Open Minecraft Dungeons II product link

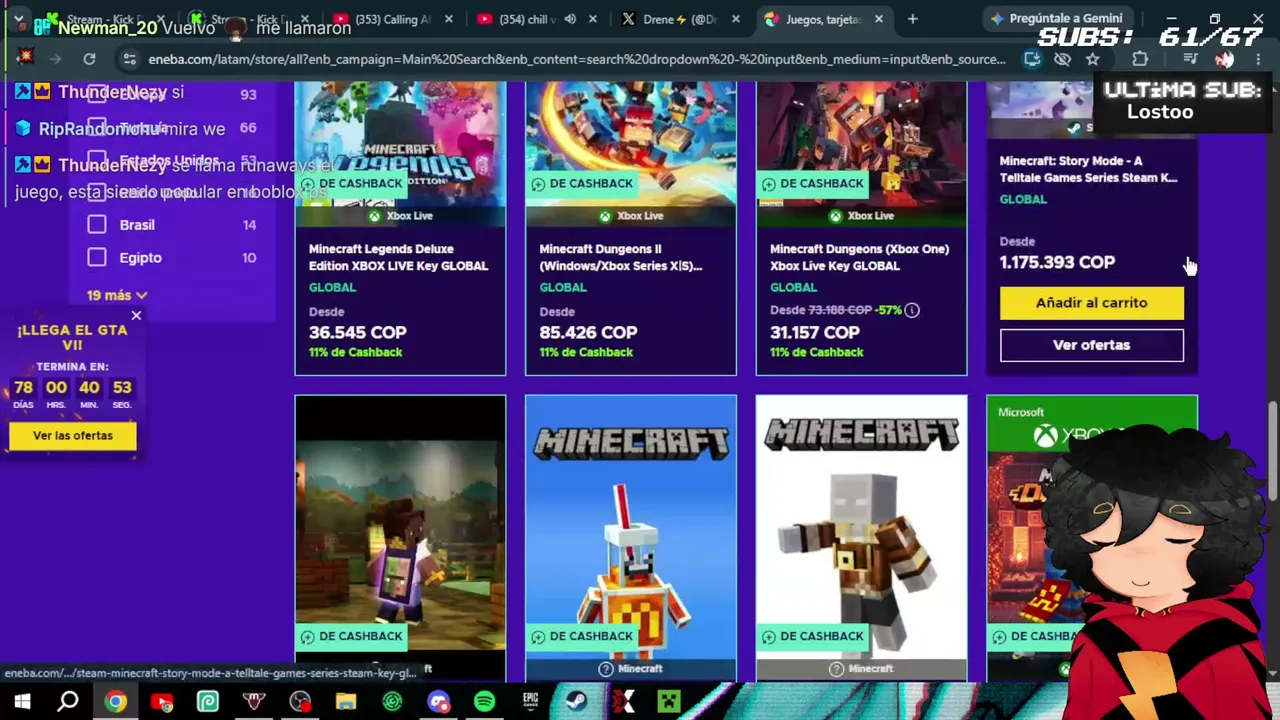coord(621,257)
